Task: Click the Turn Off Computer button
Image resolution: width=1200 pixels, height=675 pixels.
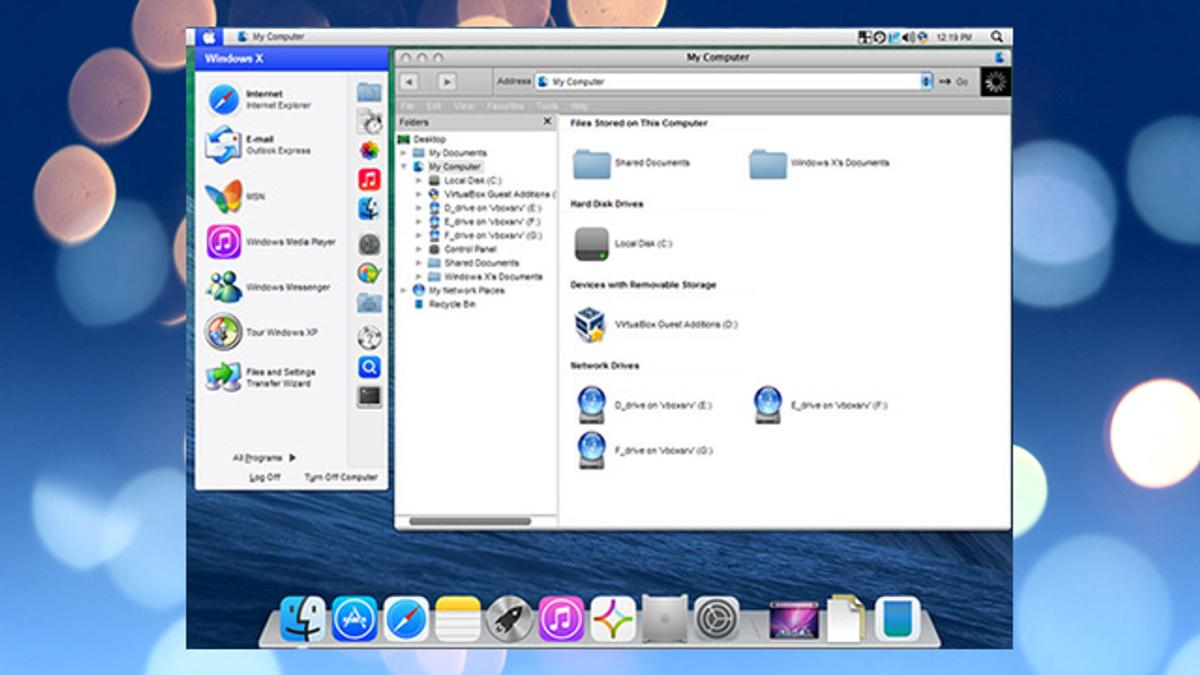Action: (x=341, y=477)
